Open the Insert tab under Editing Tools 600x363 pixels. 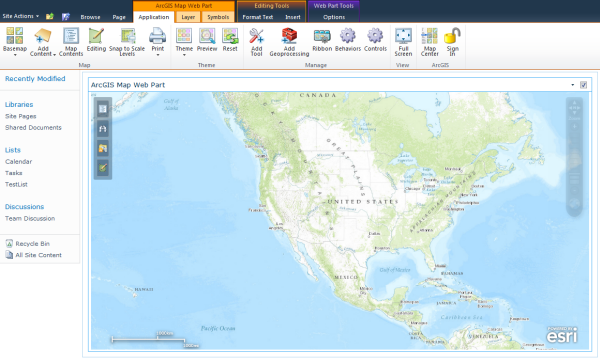293,17
